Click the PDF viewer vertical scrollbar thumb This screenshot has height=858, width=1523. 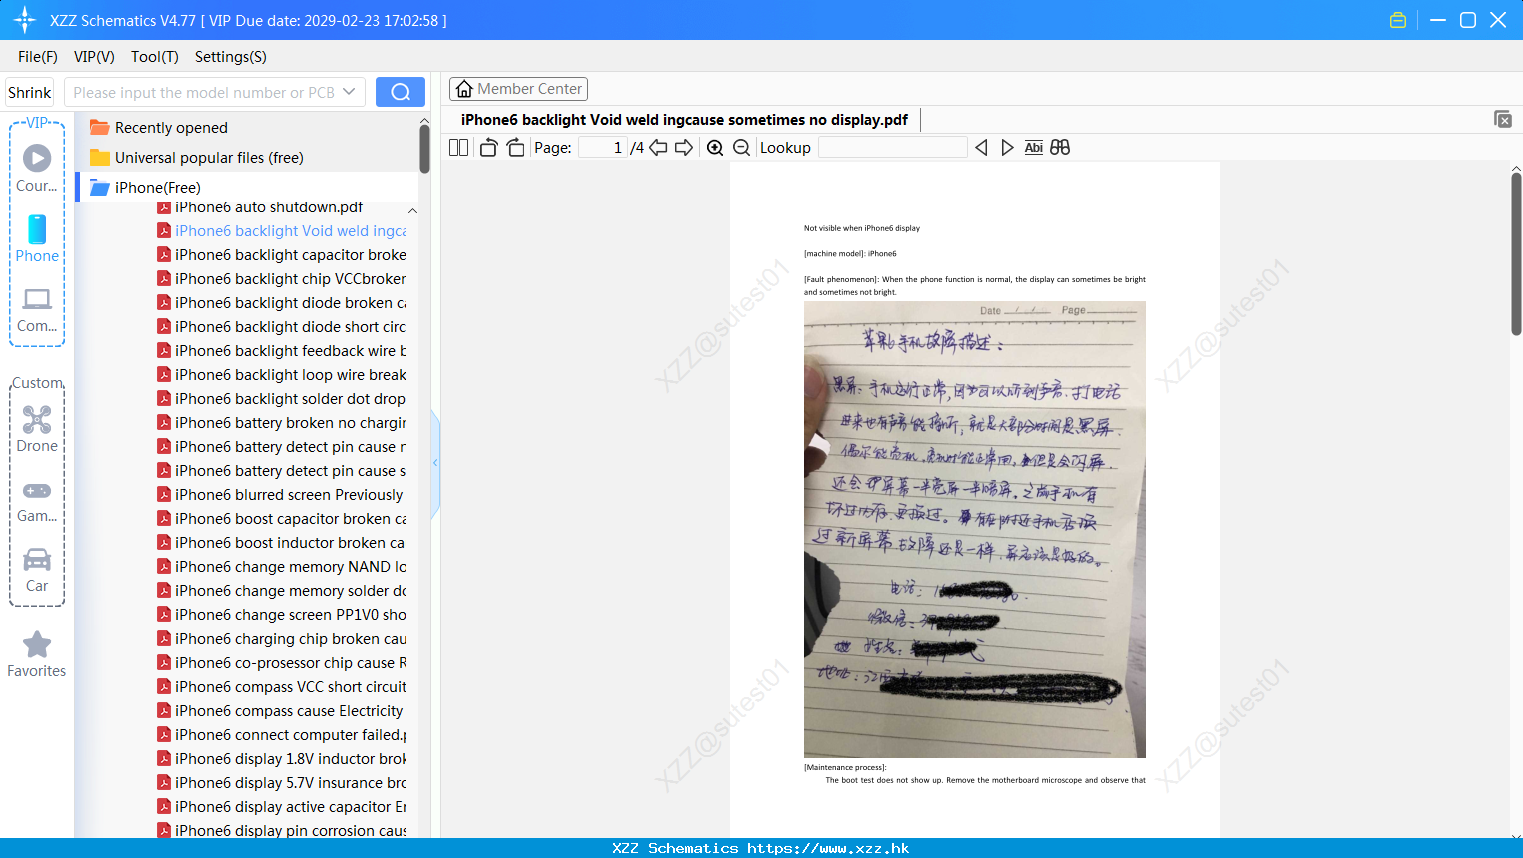(1516, 254)
